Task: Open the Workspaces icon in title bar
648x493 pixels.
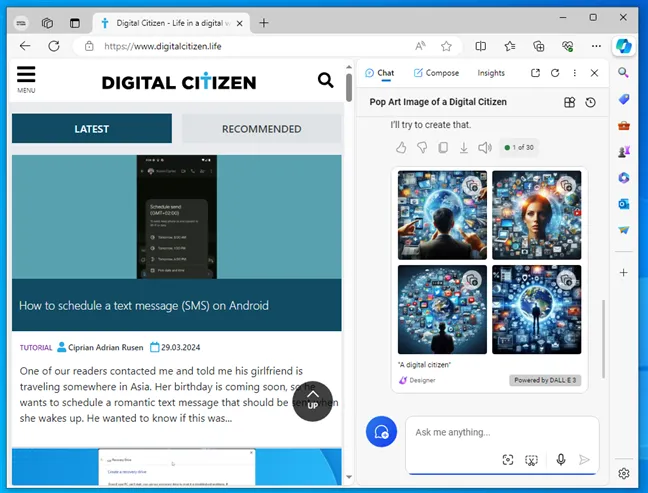Action: pyautogui.click(x=47, y=23)
